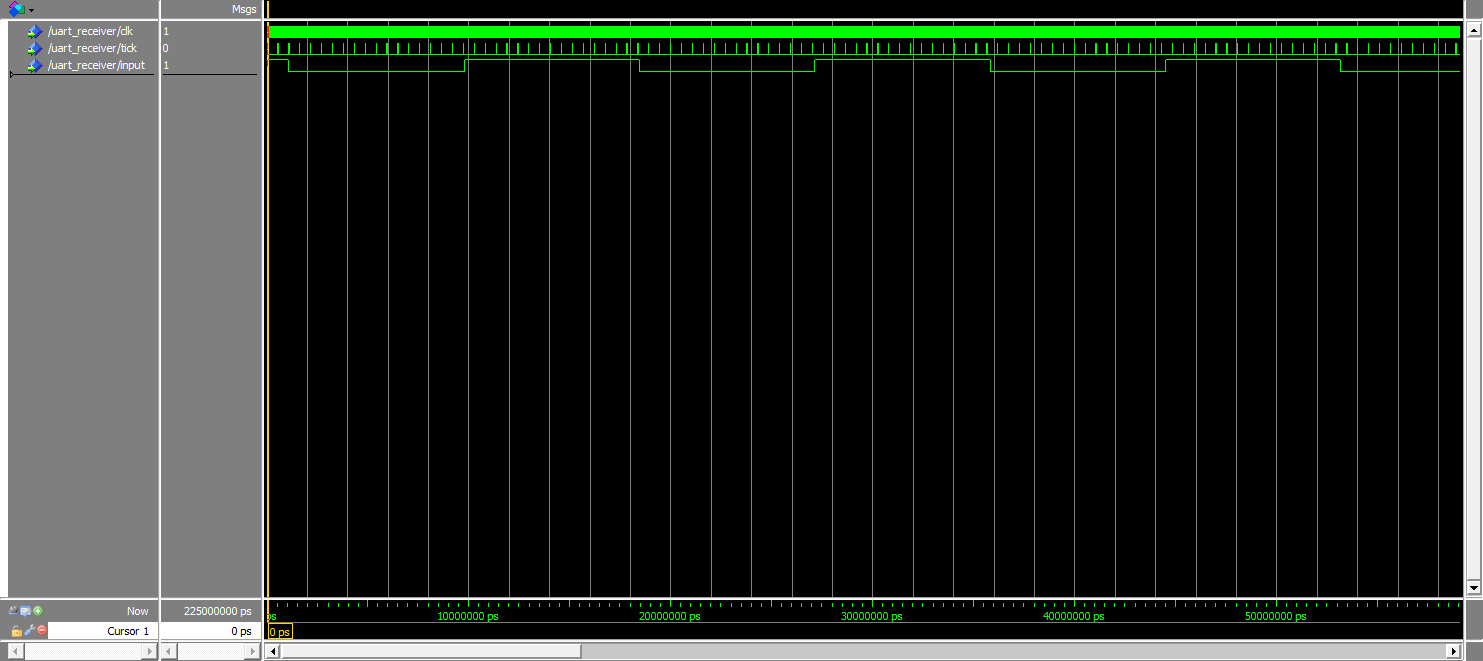Click the waveform horizontal scroll right arrow

coord(1455,651)
